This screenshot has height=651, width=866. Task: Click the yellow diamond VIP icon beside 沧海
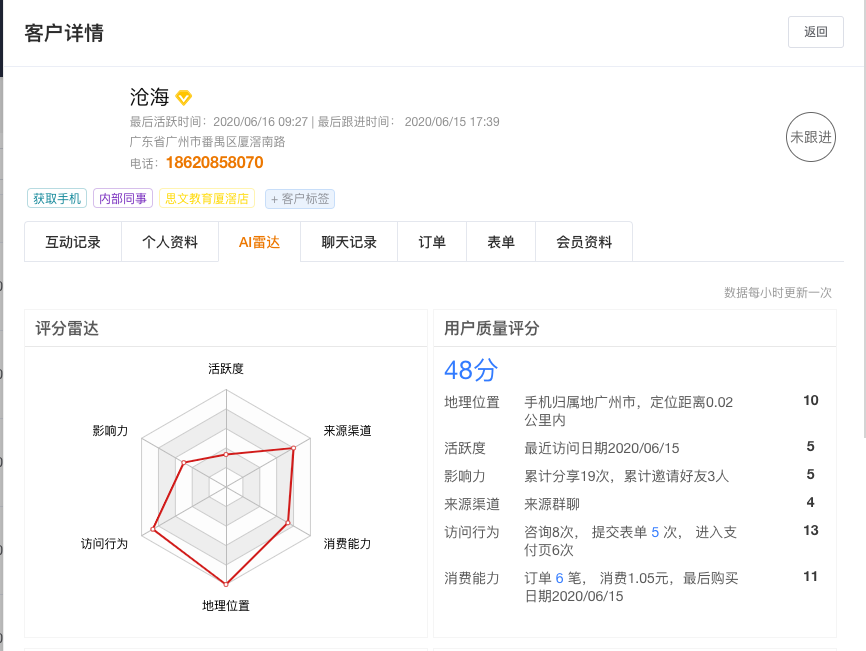tap(183, 98)
